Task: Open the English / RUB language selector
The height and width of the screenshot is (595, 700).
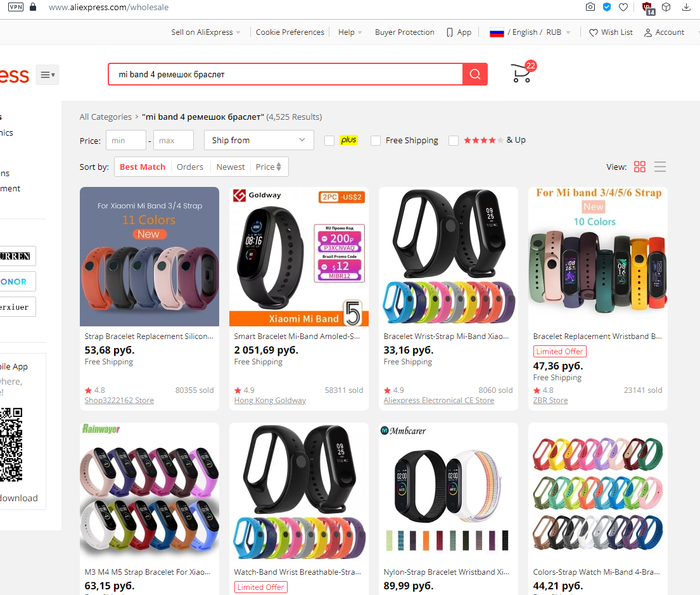Action: (x=530, y=32)
